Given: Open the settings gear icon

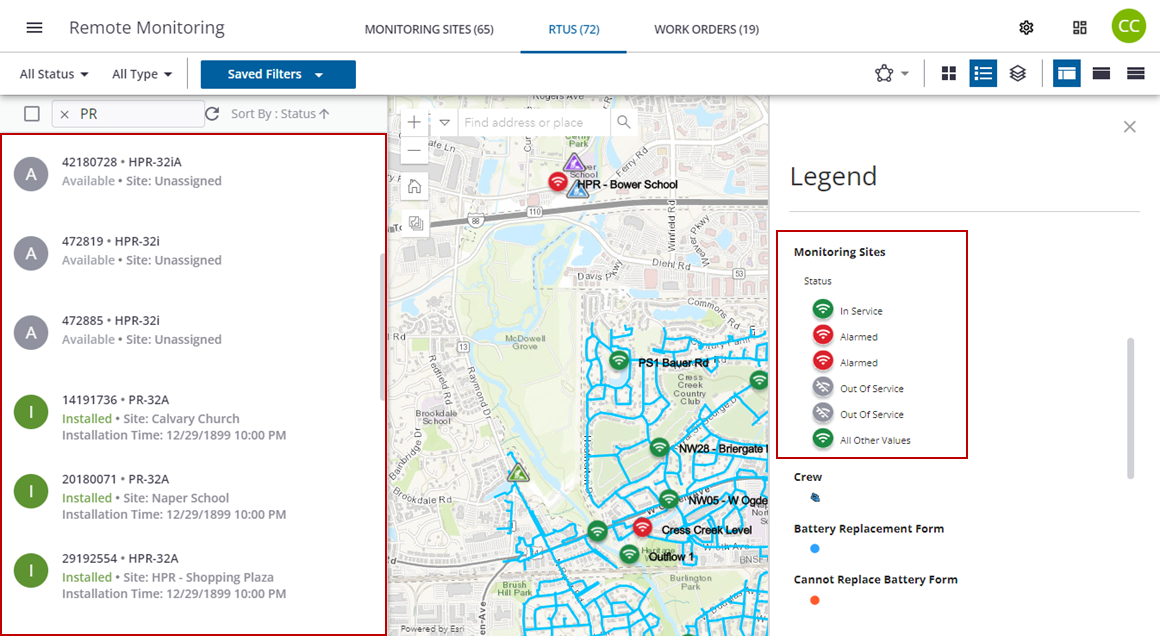Looking at the screenshot, I should pos(1026,28).
